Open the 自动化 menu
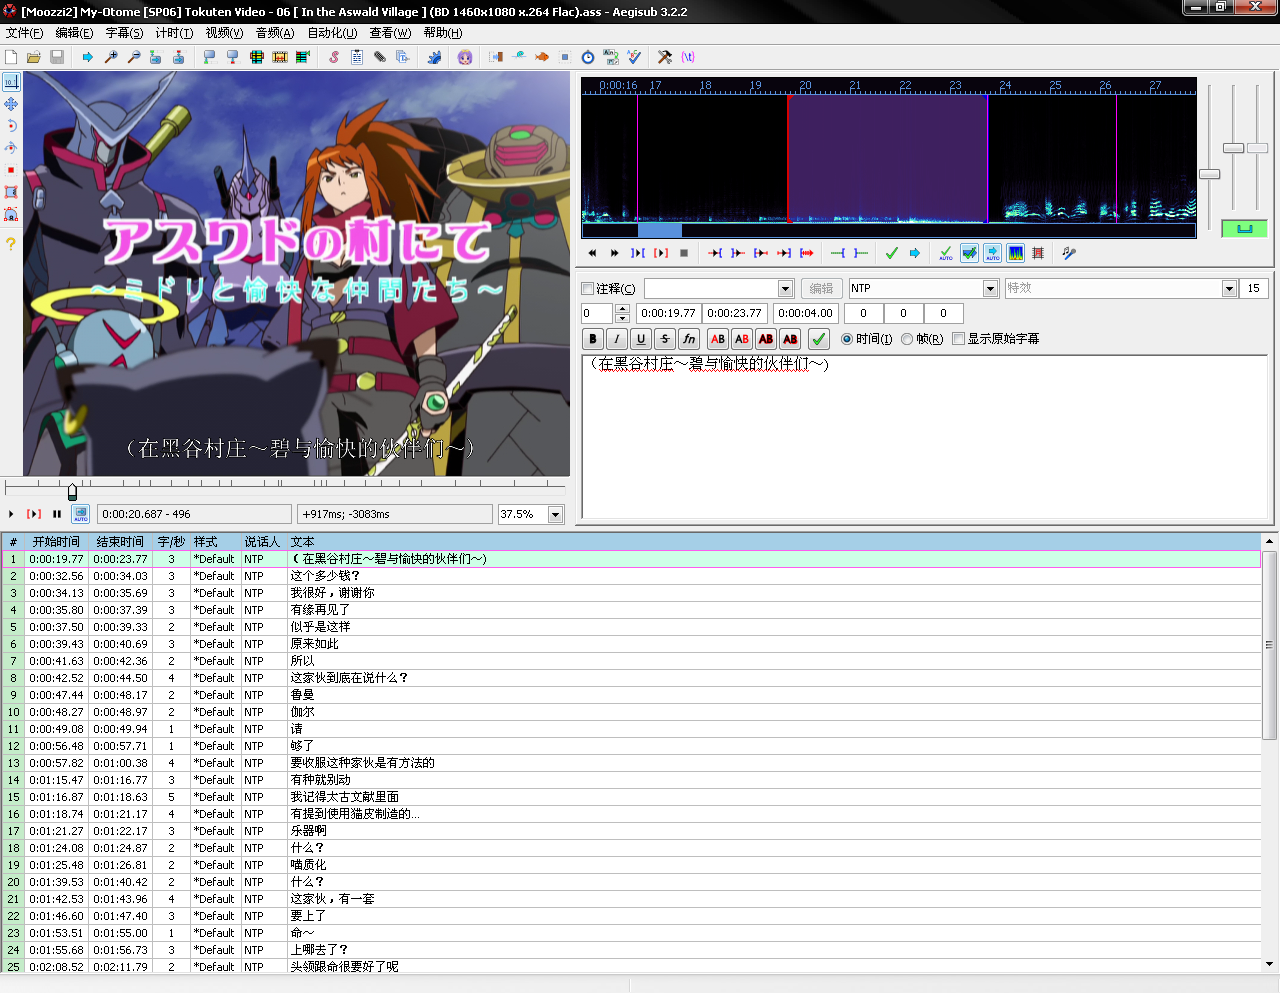Screen dimensions: 1280x993 pyautogui.click(x=332, y=33)
